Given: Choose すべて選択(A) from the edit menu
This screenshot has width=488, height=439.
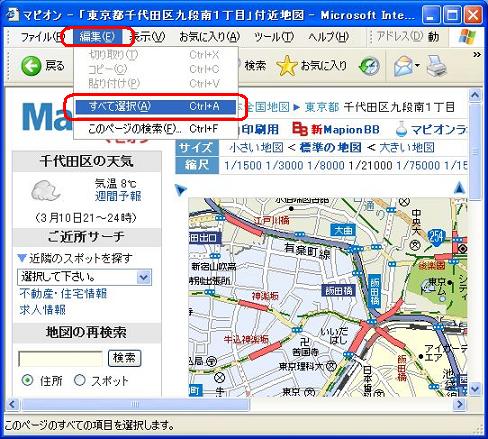Looking at the screenshot, I should pos(156,107).
